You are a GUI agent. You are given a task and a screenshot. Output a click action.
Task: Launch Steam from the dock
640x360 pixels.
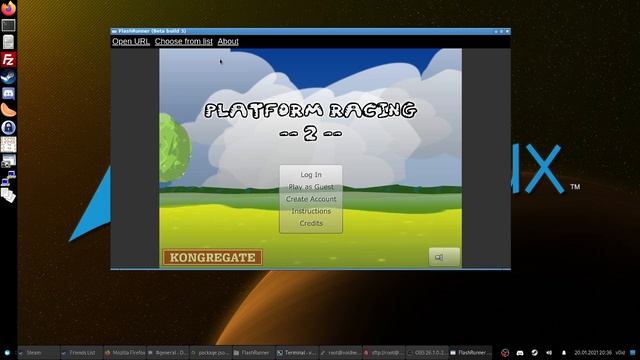coord(8,77)
